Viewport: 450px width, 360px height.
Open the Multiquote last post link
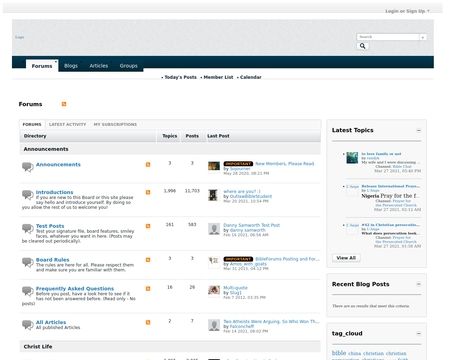tap(235, 288)
